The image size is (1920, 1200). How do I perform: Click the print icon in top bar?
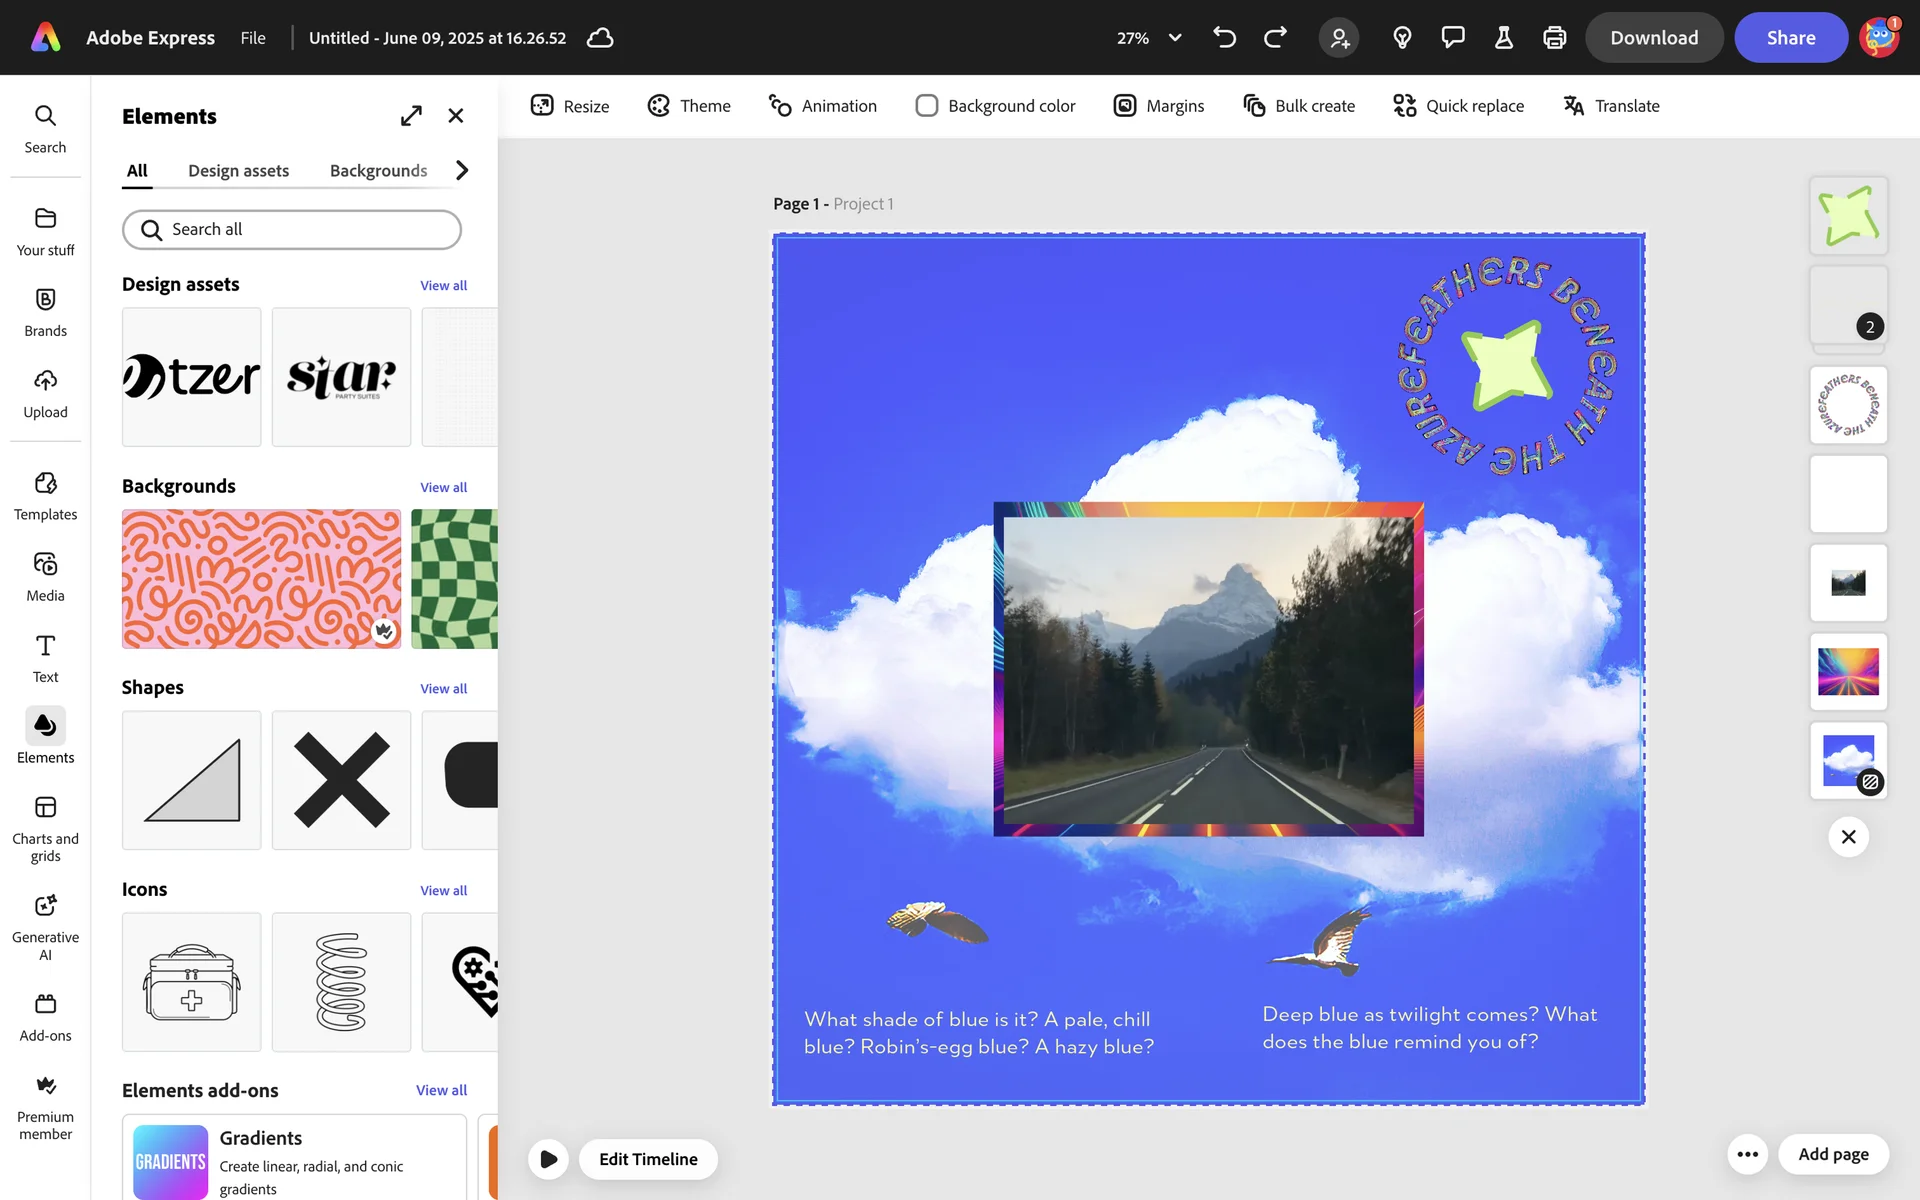click(1554, 38)
